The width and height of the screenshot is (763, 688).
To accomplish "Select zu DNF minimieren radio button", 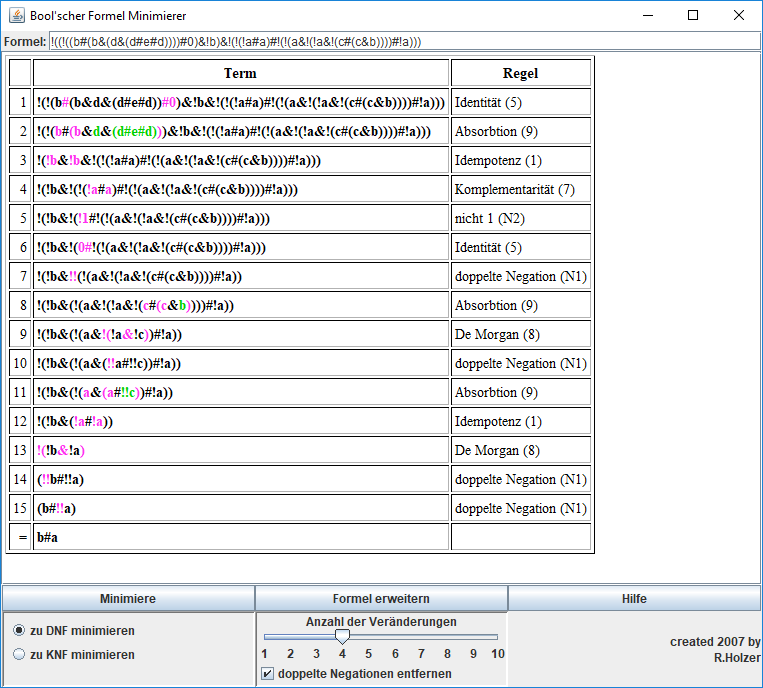I will coord(19,631).
